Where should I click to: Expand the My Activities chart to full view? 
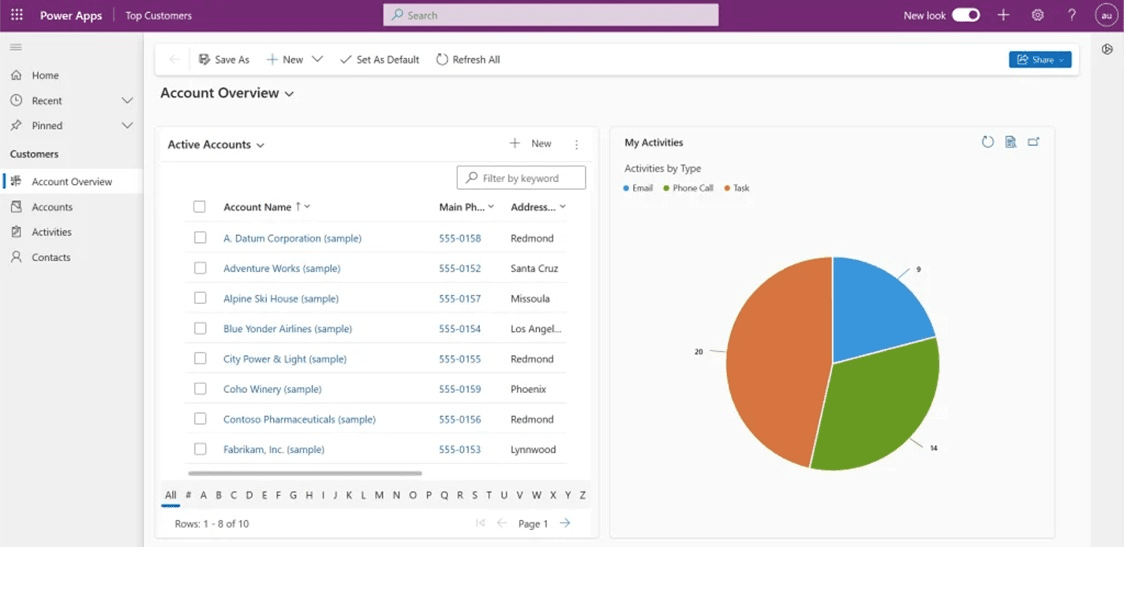tap(1035, 142)
